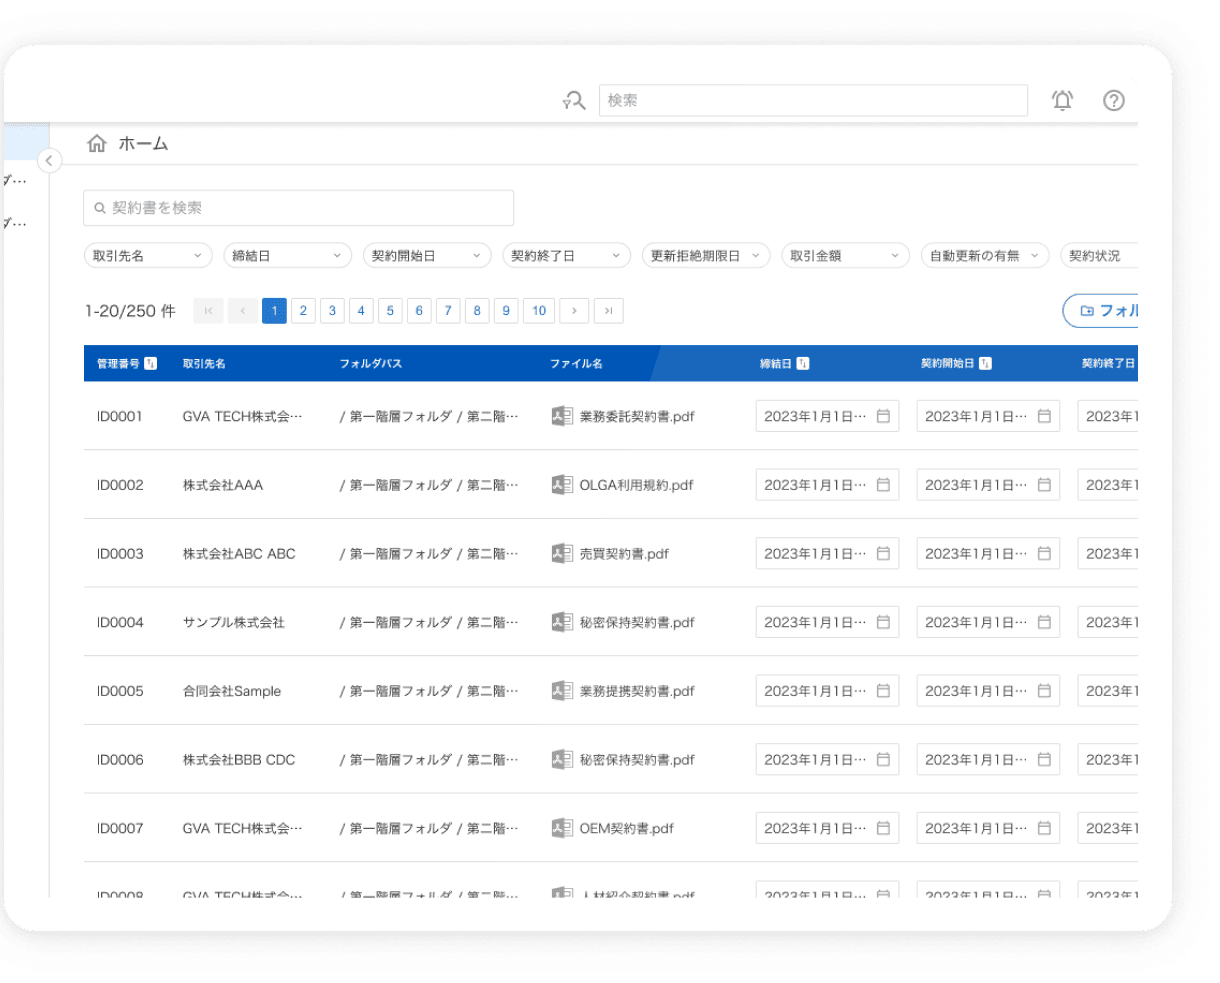Select page 1 in pagination

tap(274, 311)
